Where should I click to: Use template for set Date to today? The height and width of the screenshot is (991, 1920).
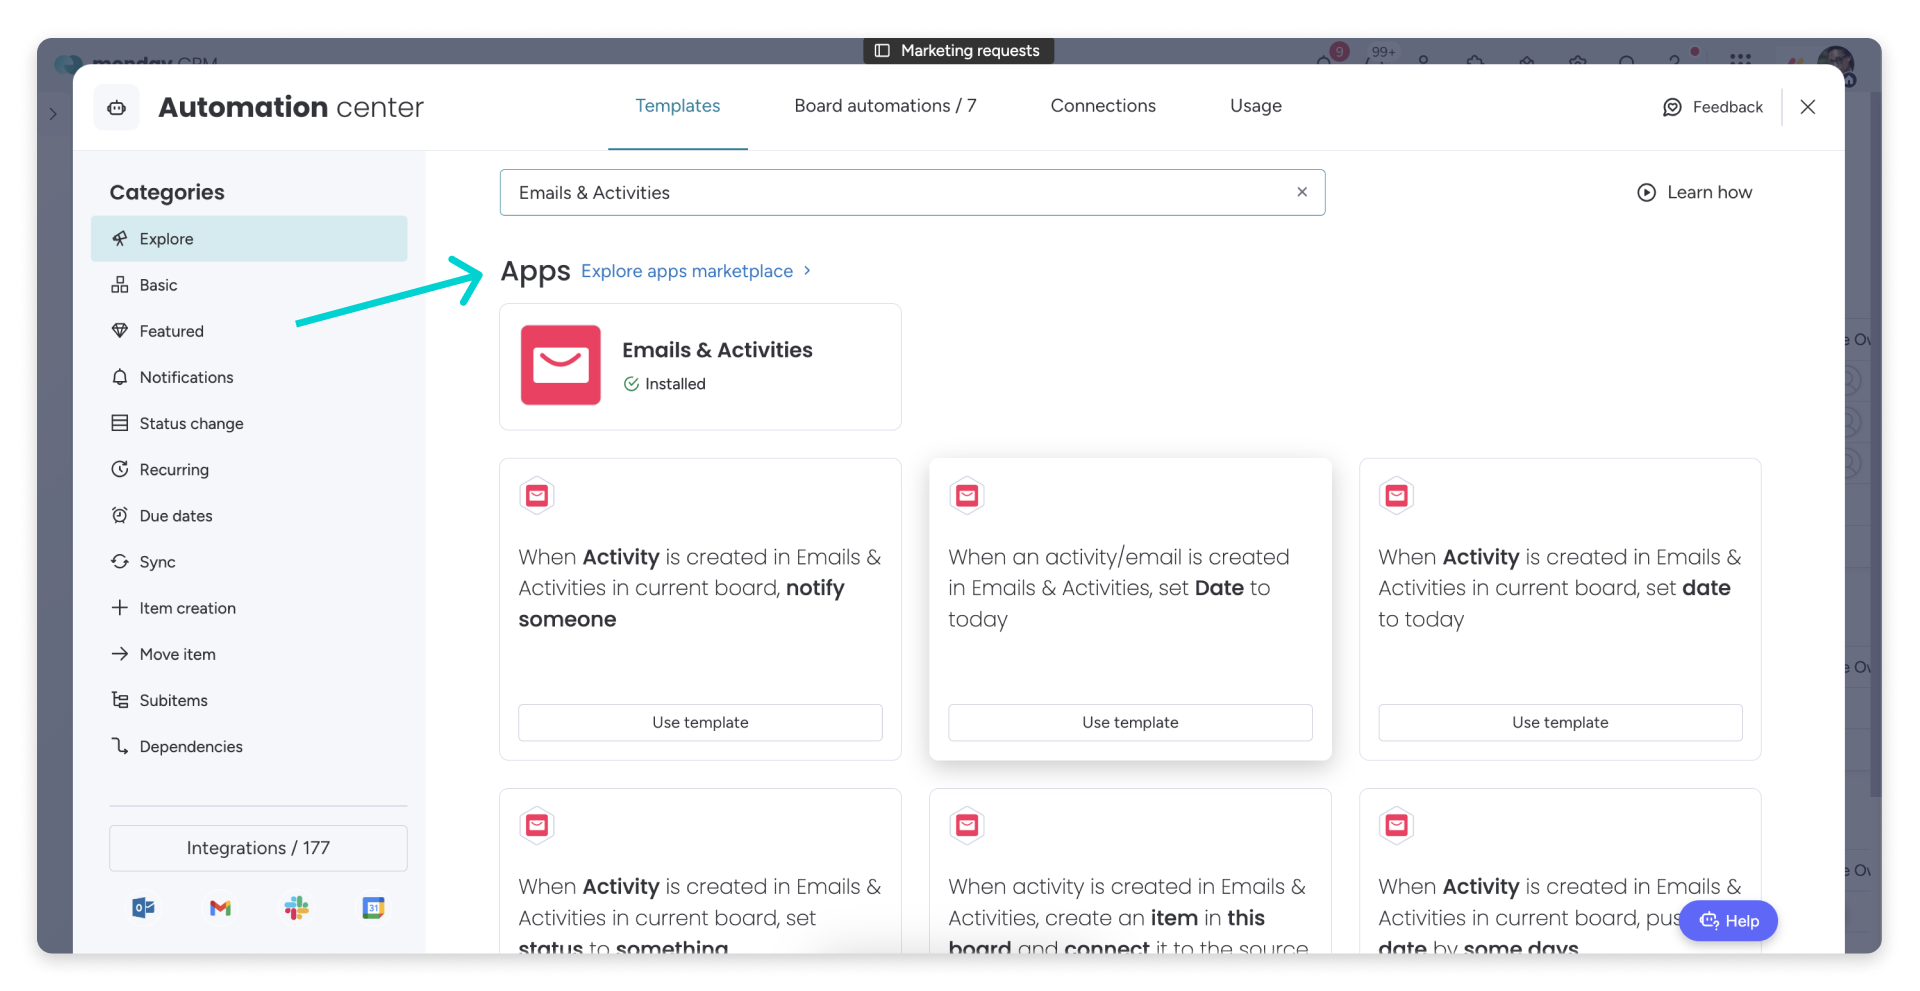1130,722
